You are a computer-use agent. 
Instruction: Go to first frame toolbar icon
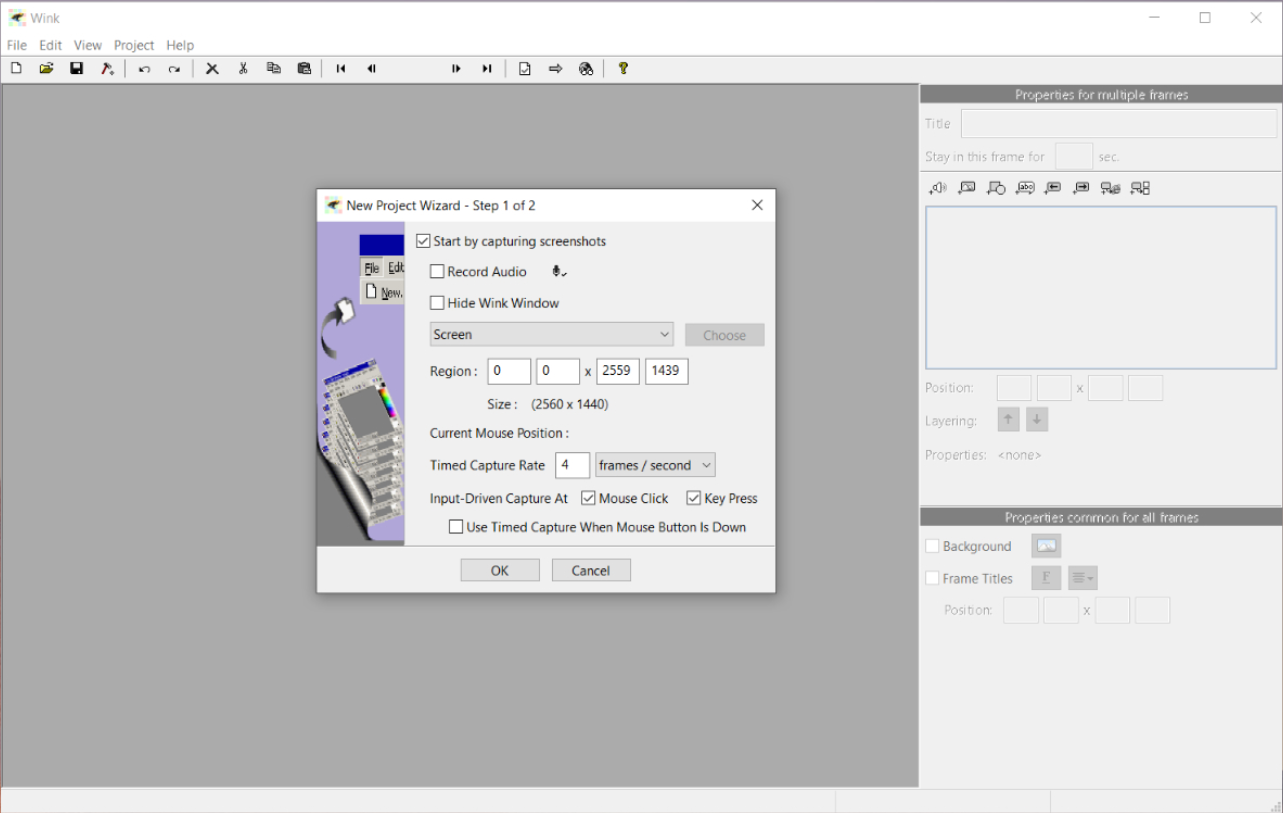point(341,69)
